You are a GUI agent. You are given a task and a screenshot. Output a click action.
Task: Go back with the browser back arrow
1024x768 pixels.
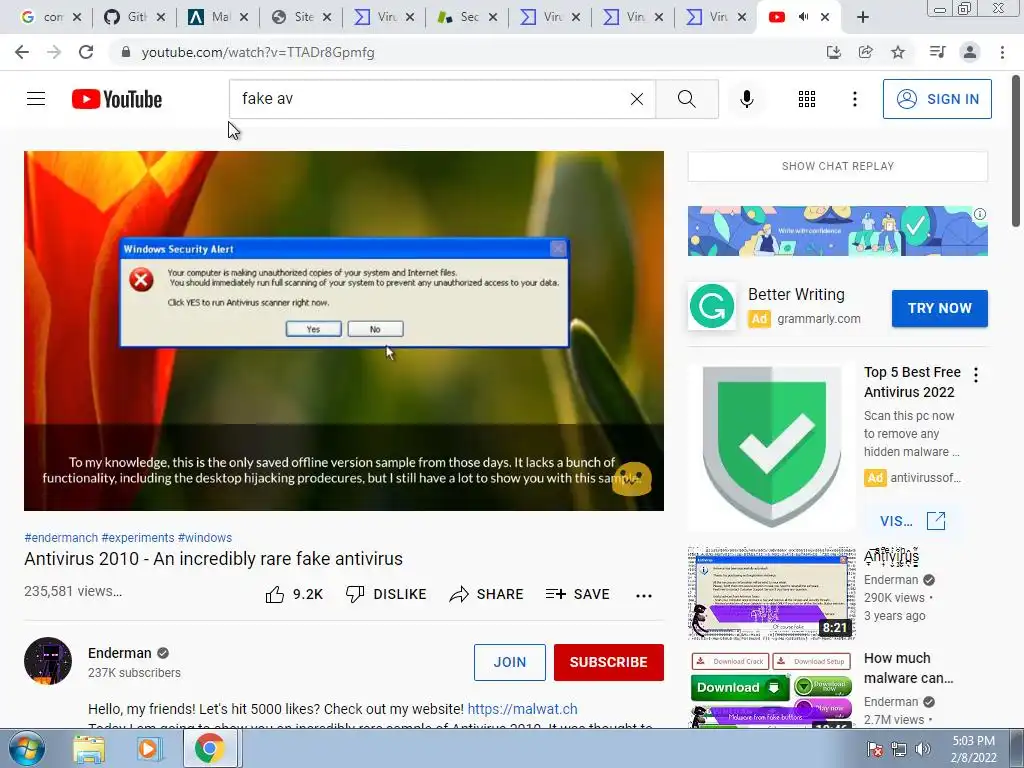tap(22, 52)
